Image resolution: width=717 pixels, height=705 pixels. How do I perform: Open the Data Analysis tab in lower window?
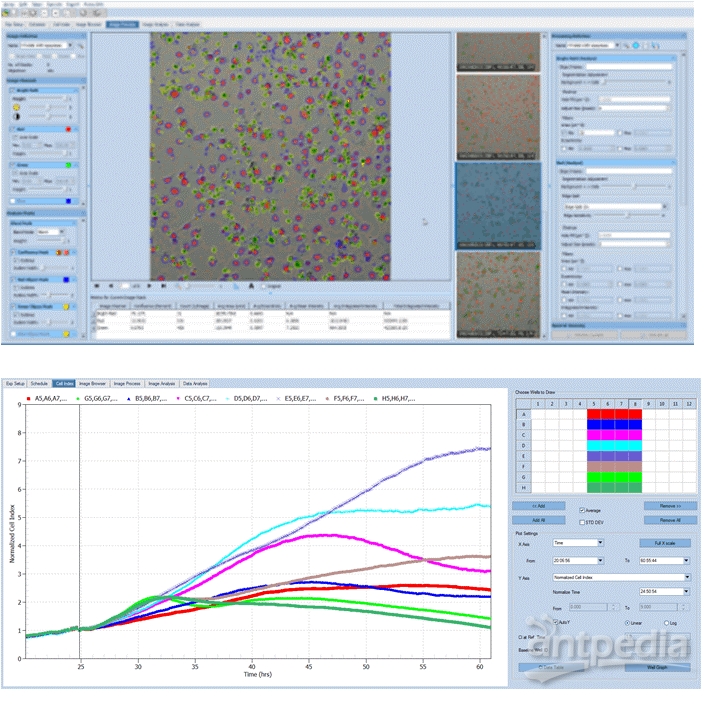[193, 383]
